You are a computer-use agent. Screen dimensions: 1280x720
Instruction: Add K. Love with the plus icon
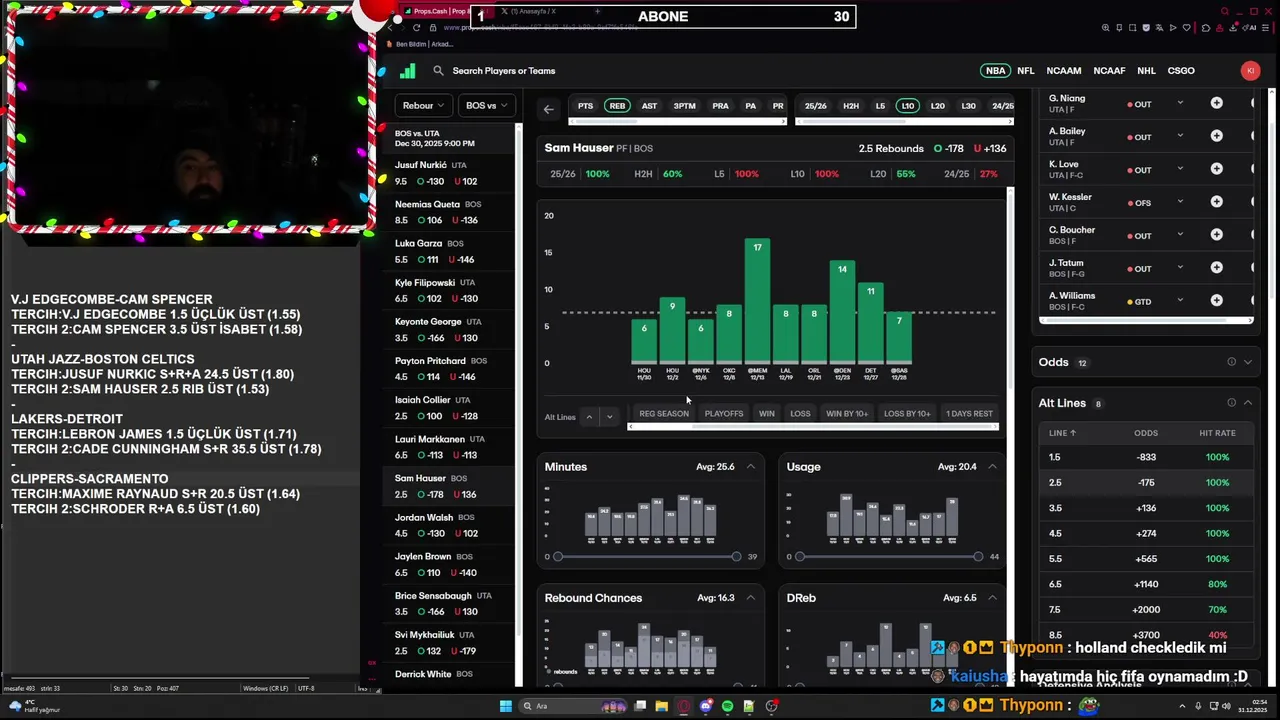tap(1216, 169)
